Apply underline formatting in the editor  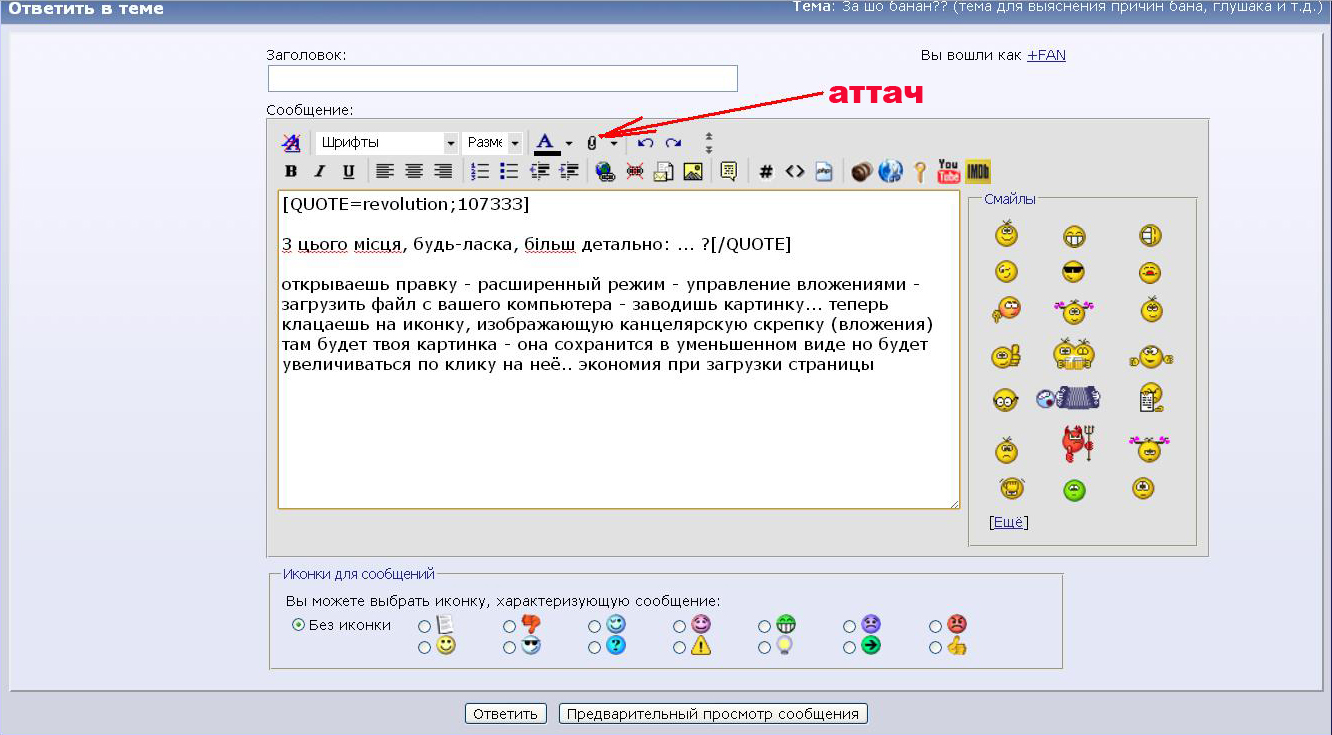click(x=348, y=172)
